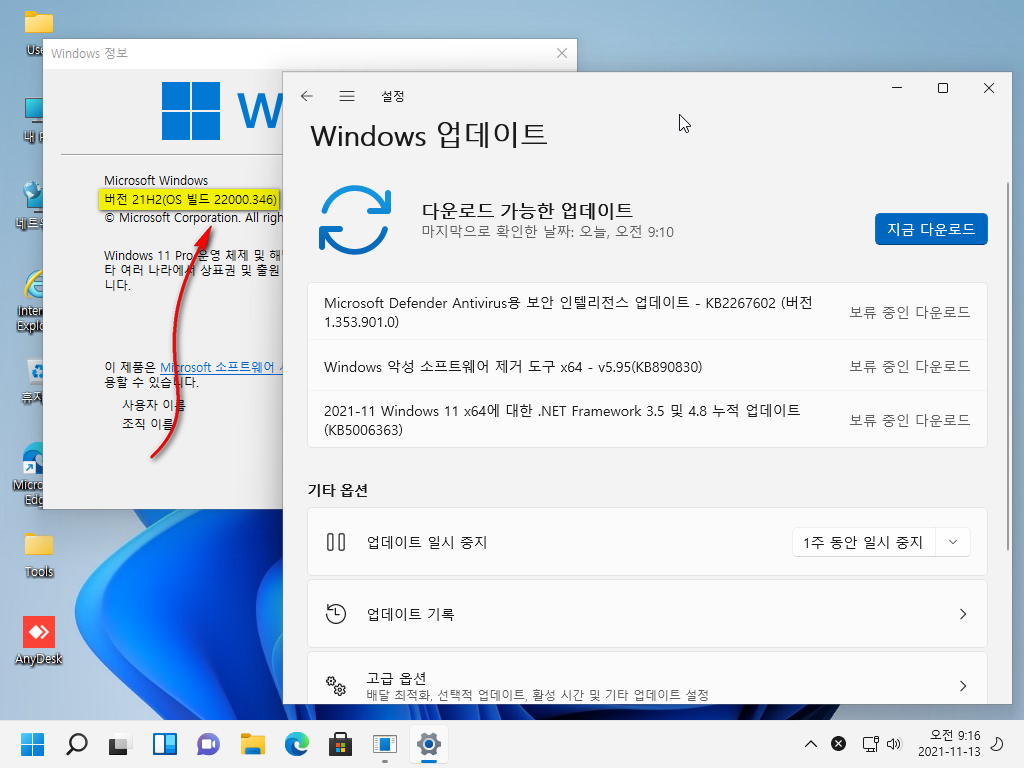Click the back arrow in Settings
1024x768 pixels.
pos(307,96)
